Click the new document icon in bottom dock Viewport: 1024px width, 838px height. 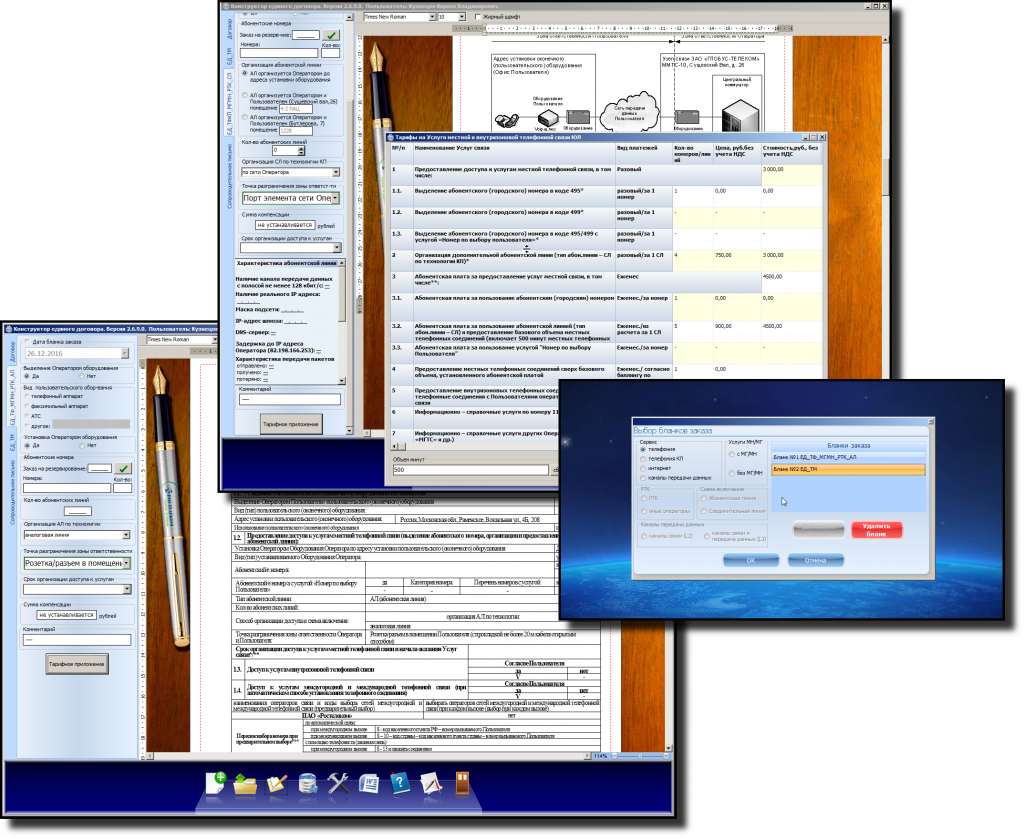coord(216,782)
